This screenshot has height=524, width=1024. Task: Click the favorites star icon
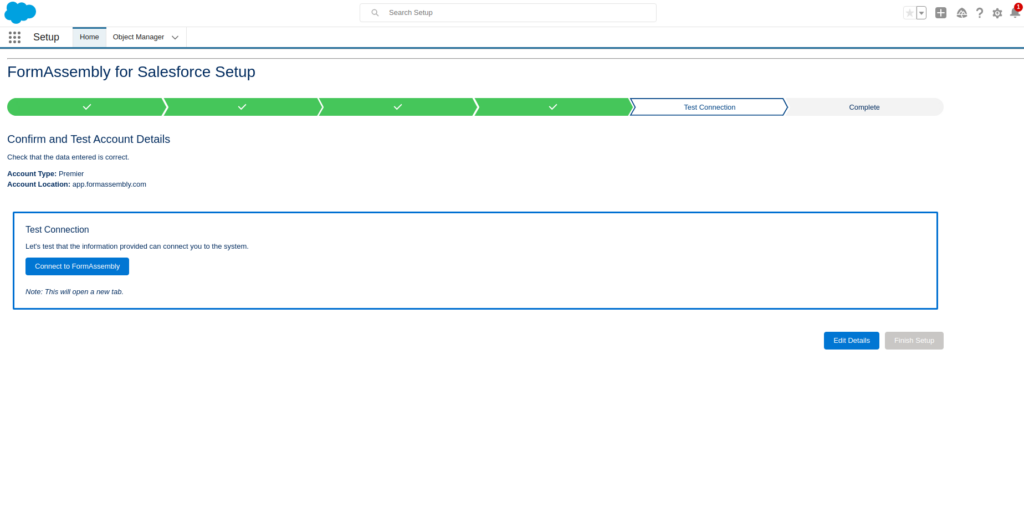(909, 13)
